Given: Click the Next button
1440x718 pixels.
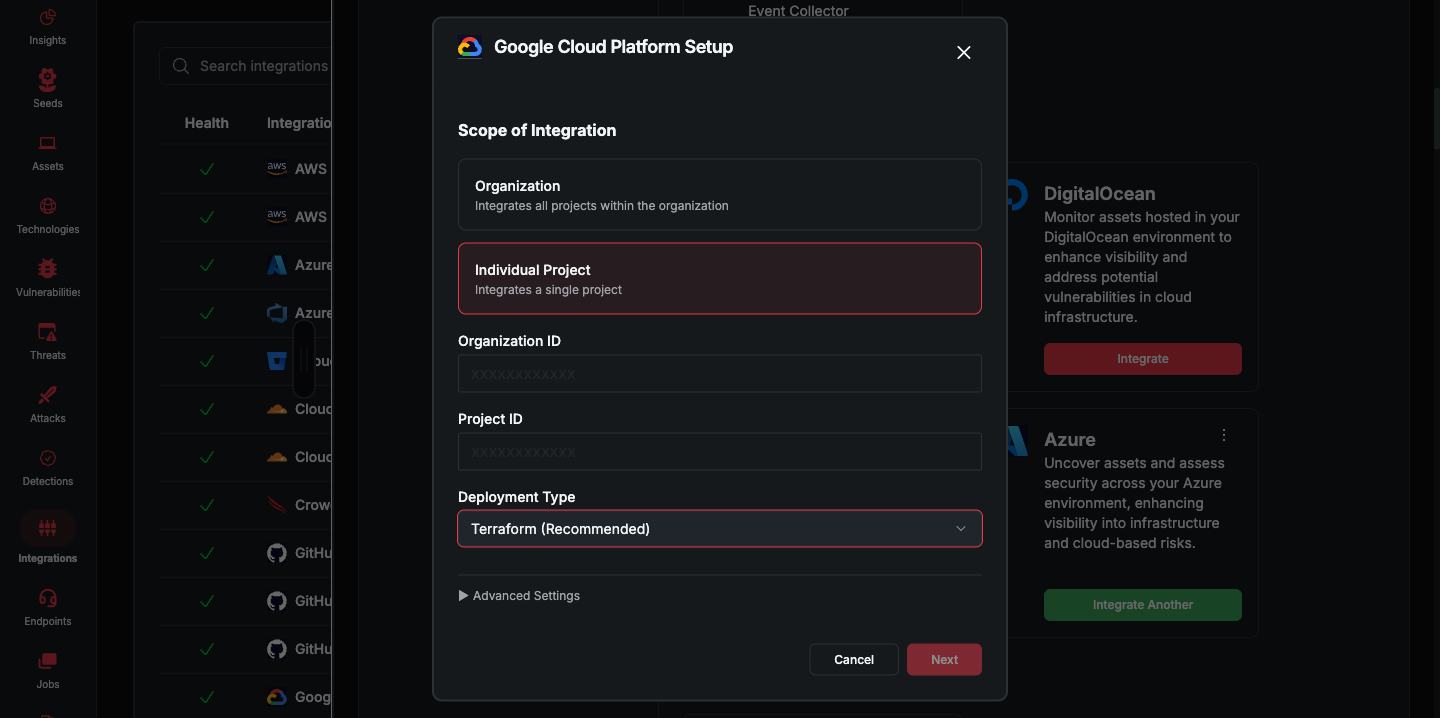Looking at the screenshot, I should pos(944,660).
